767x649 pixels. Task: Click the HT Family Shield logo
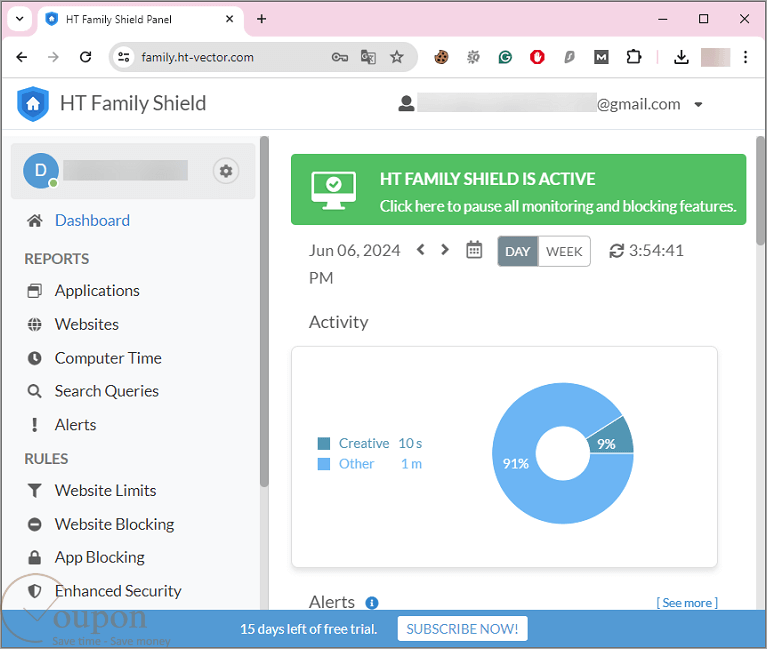pyautogui.click(x=33, y=104)
